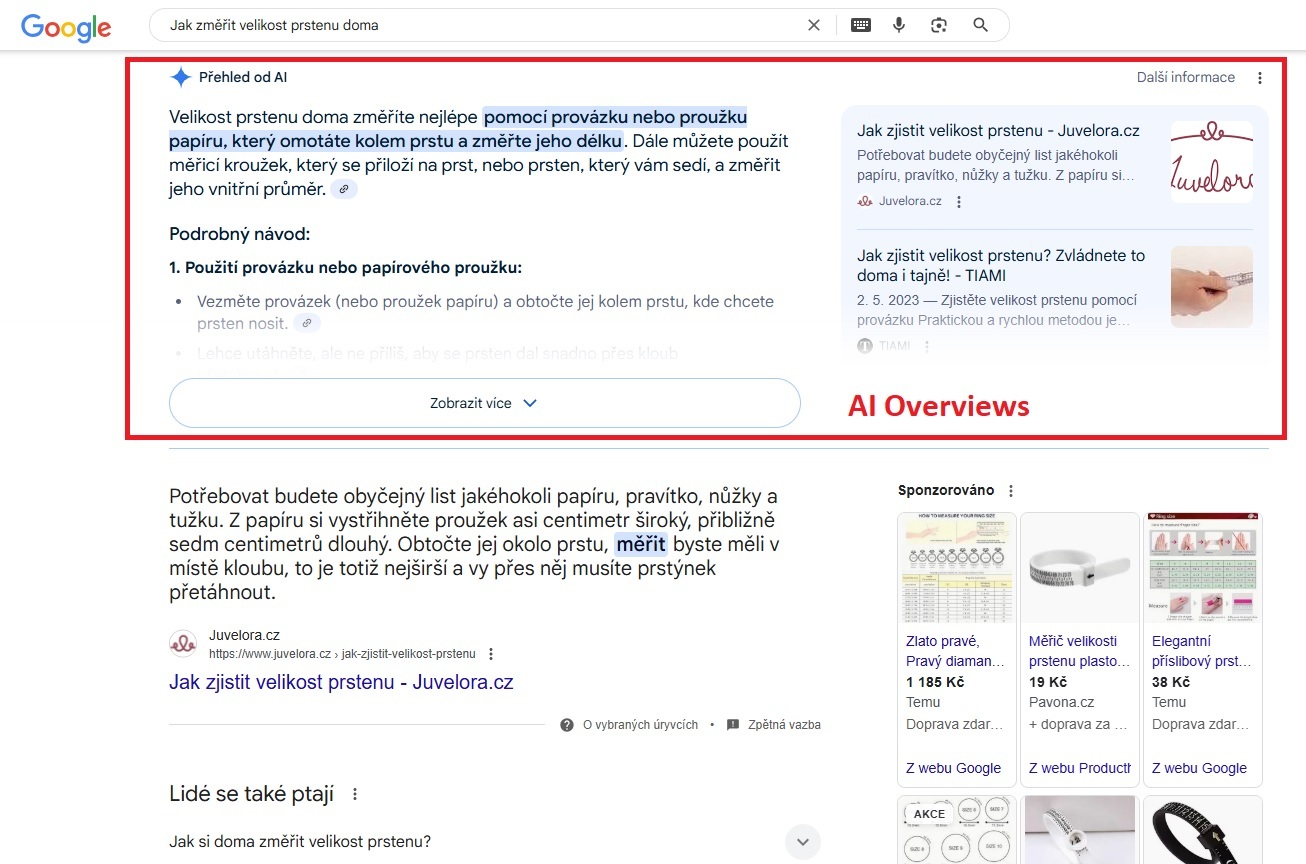Click 'Z webu Productl' under Pavona.cz product

[1080, 768]
